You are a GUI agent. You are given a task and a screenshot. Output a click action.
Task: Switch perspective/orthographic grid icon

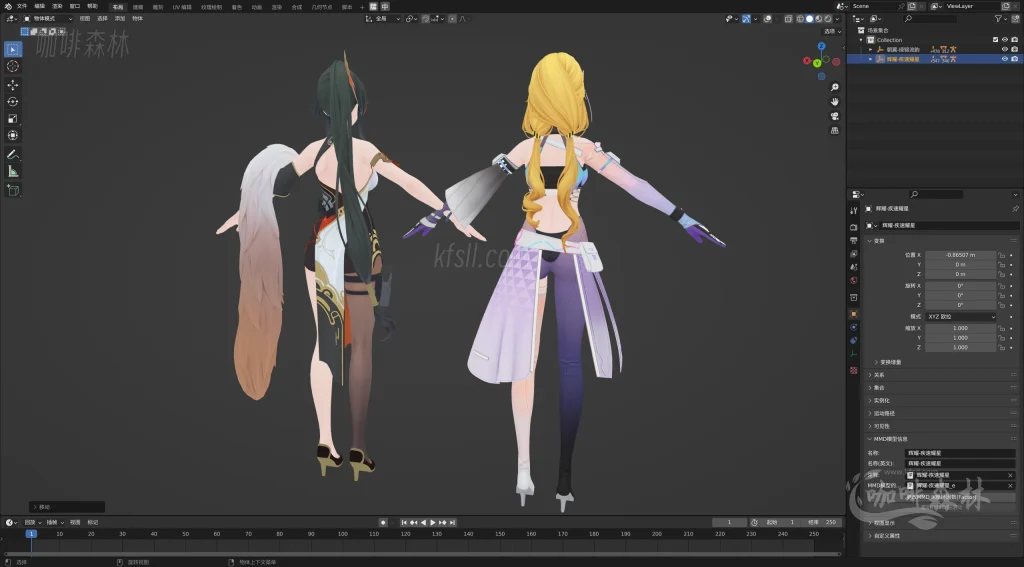click(835, 130)
